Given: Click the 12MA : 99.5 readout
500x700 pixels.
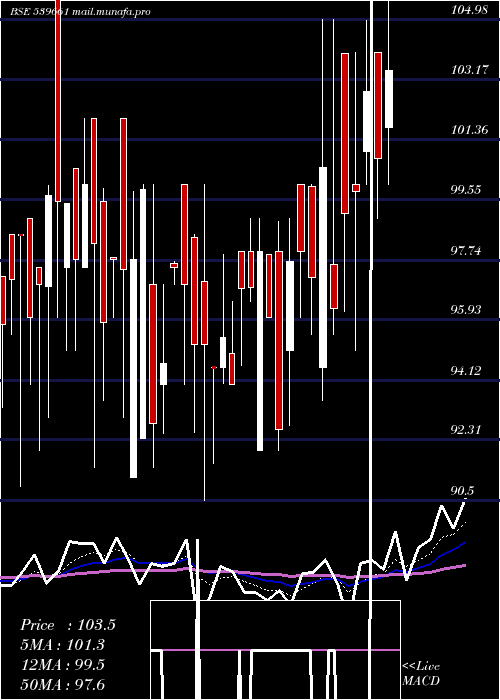Looking at the screenshot, I should pyautogui.click(x=63, y=664).
